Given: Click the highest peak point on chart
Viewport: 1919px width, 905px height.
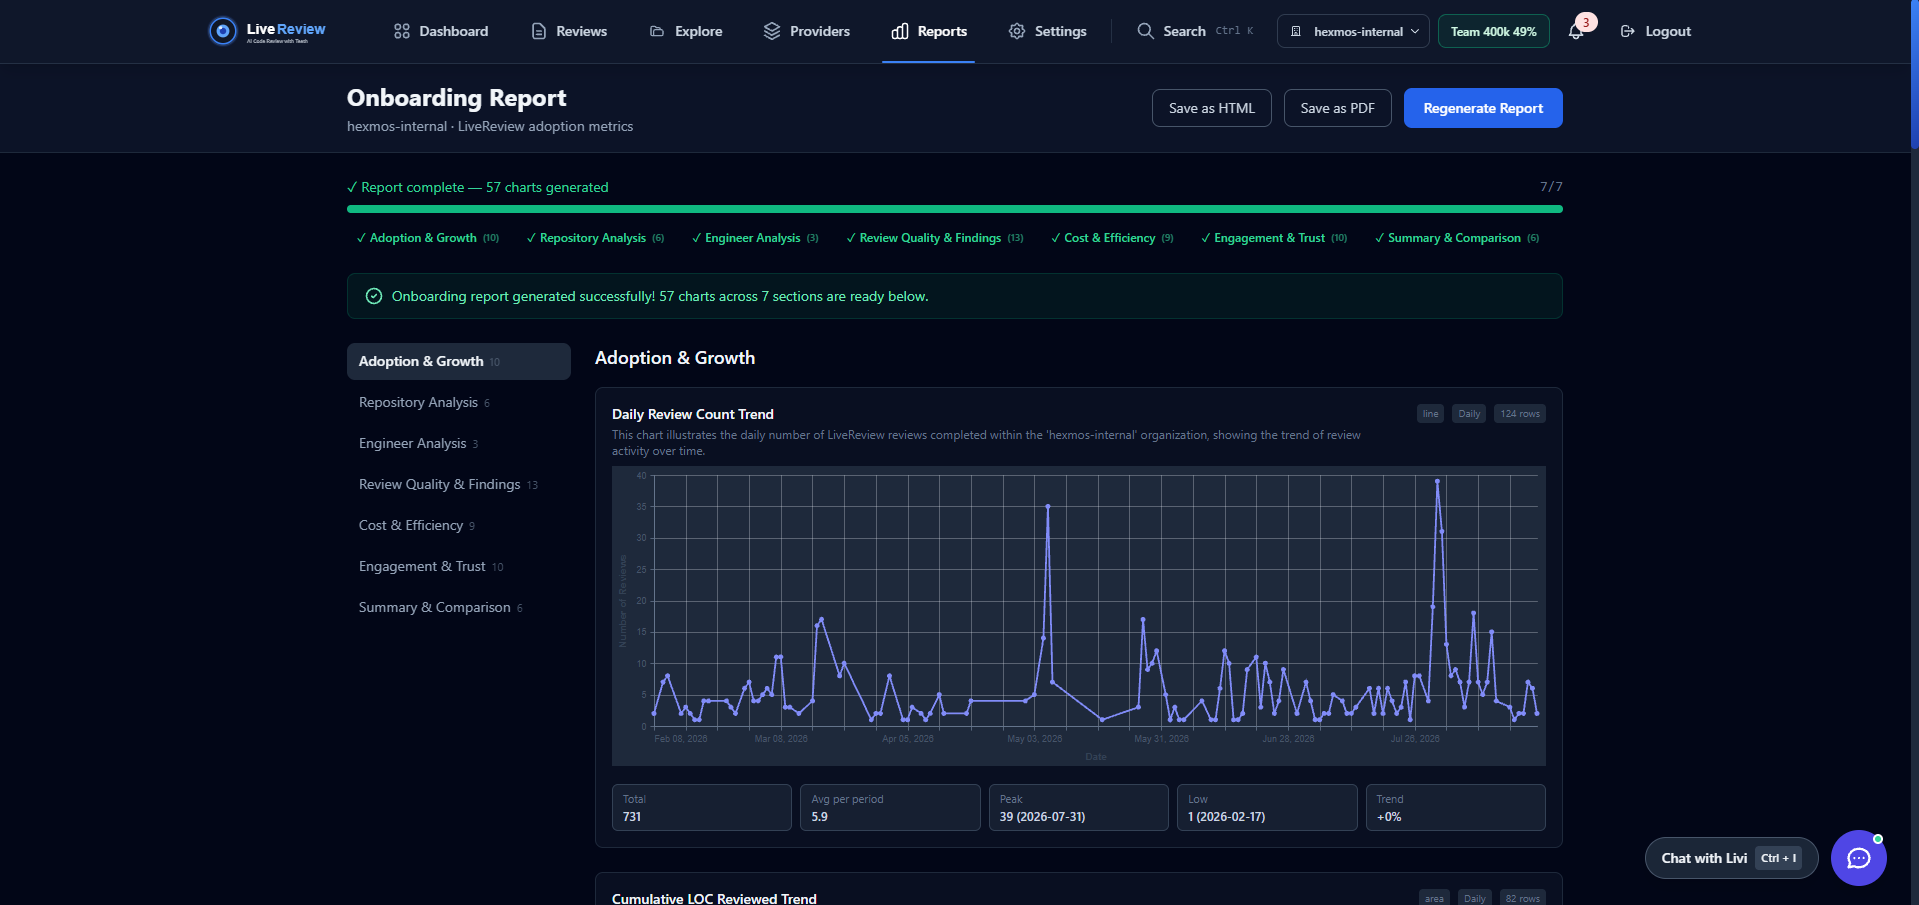Looking at the screenshot, I should (x=1437, y=481).
